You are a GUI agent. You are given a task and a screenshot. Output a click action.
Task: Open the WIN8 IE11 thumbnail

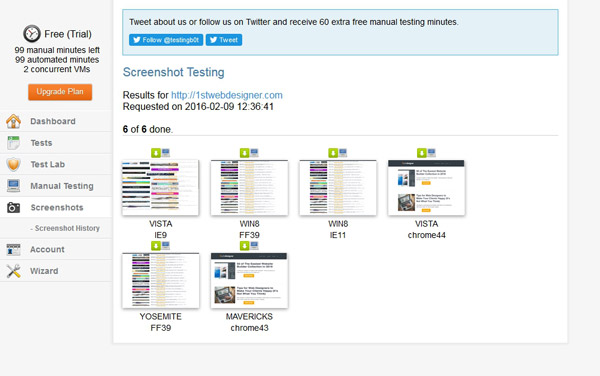338,187
